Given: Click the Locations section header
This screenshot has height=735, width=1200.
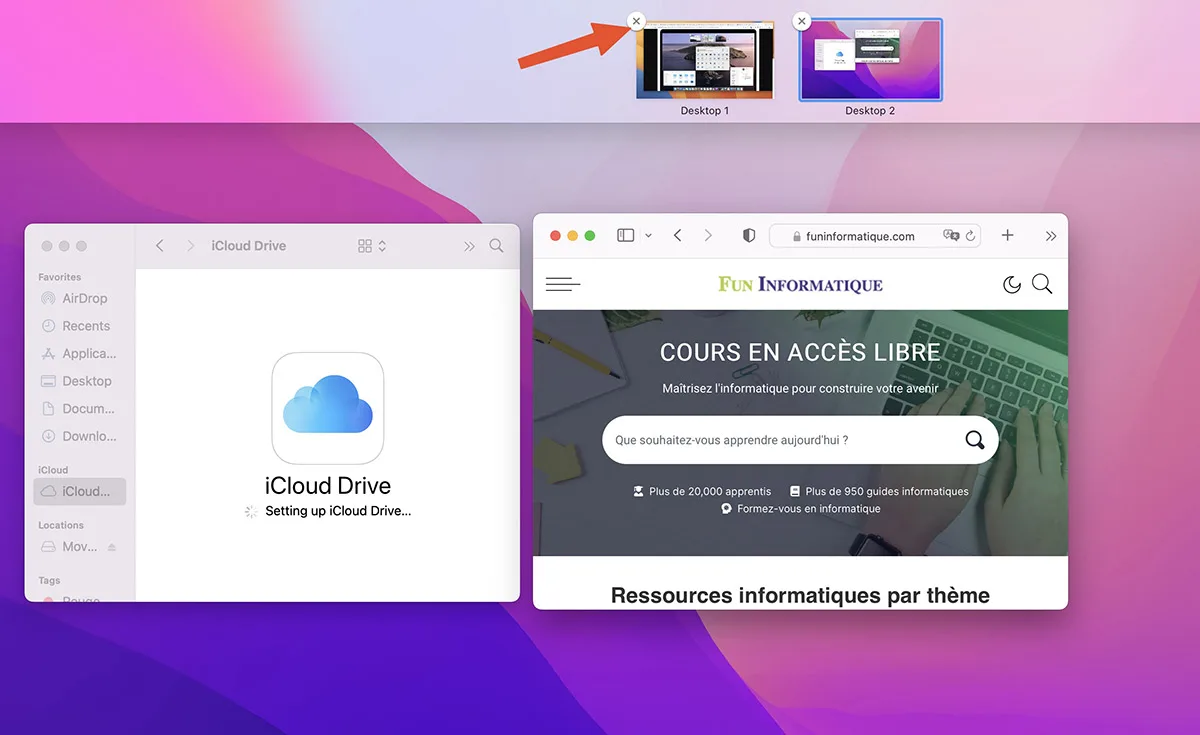Looking at the screenshot, I should (61, 525).
